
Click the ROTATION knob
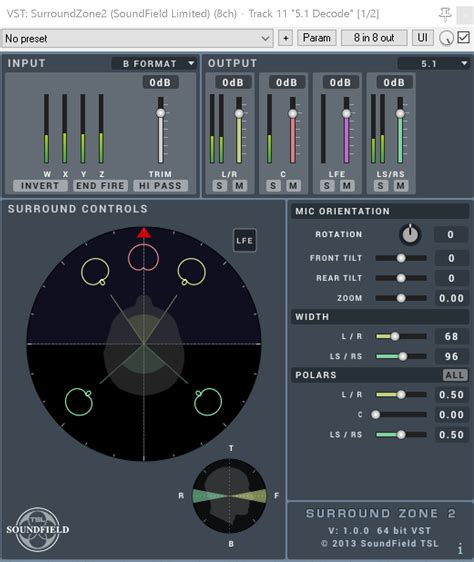click(410, 235)
